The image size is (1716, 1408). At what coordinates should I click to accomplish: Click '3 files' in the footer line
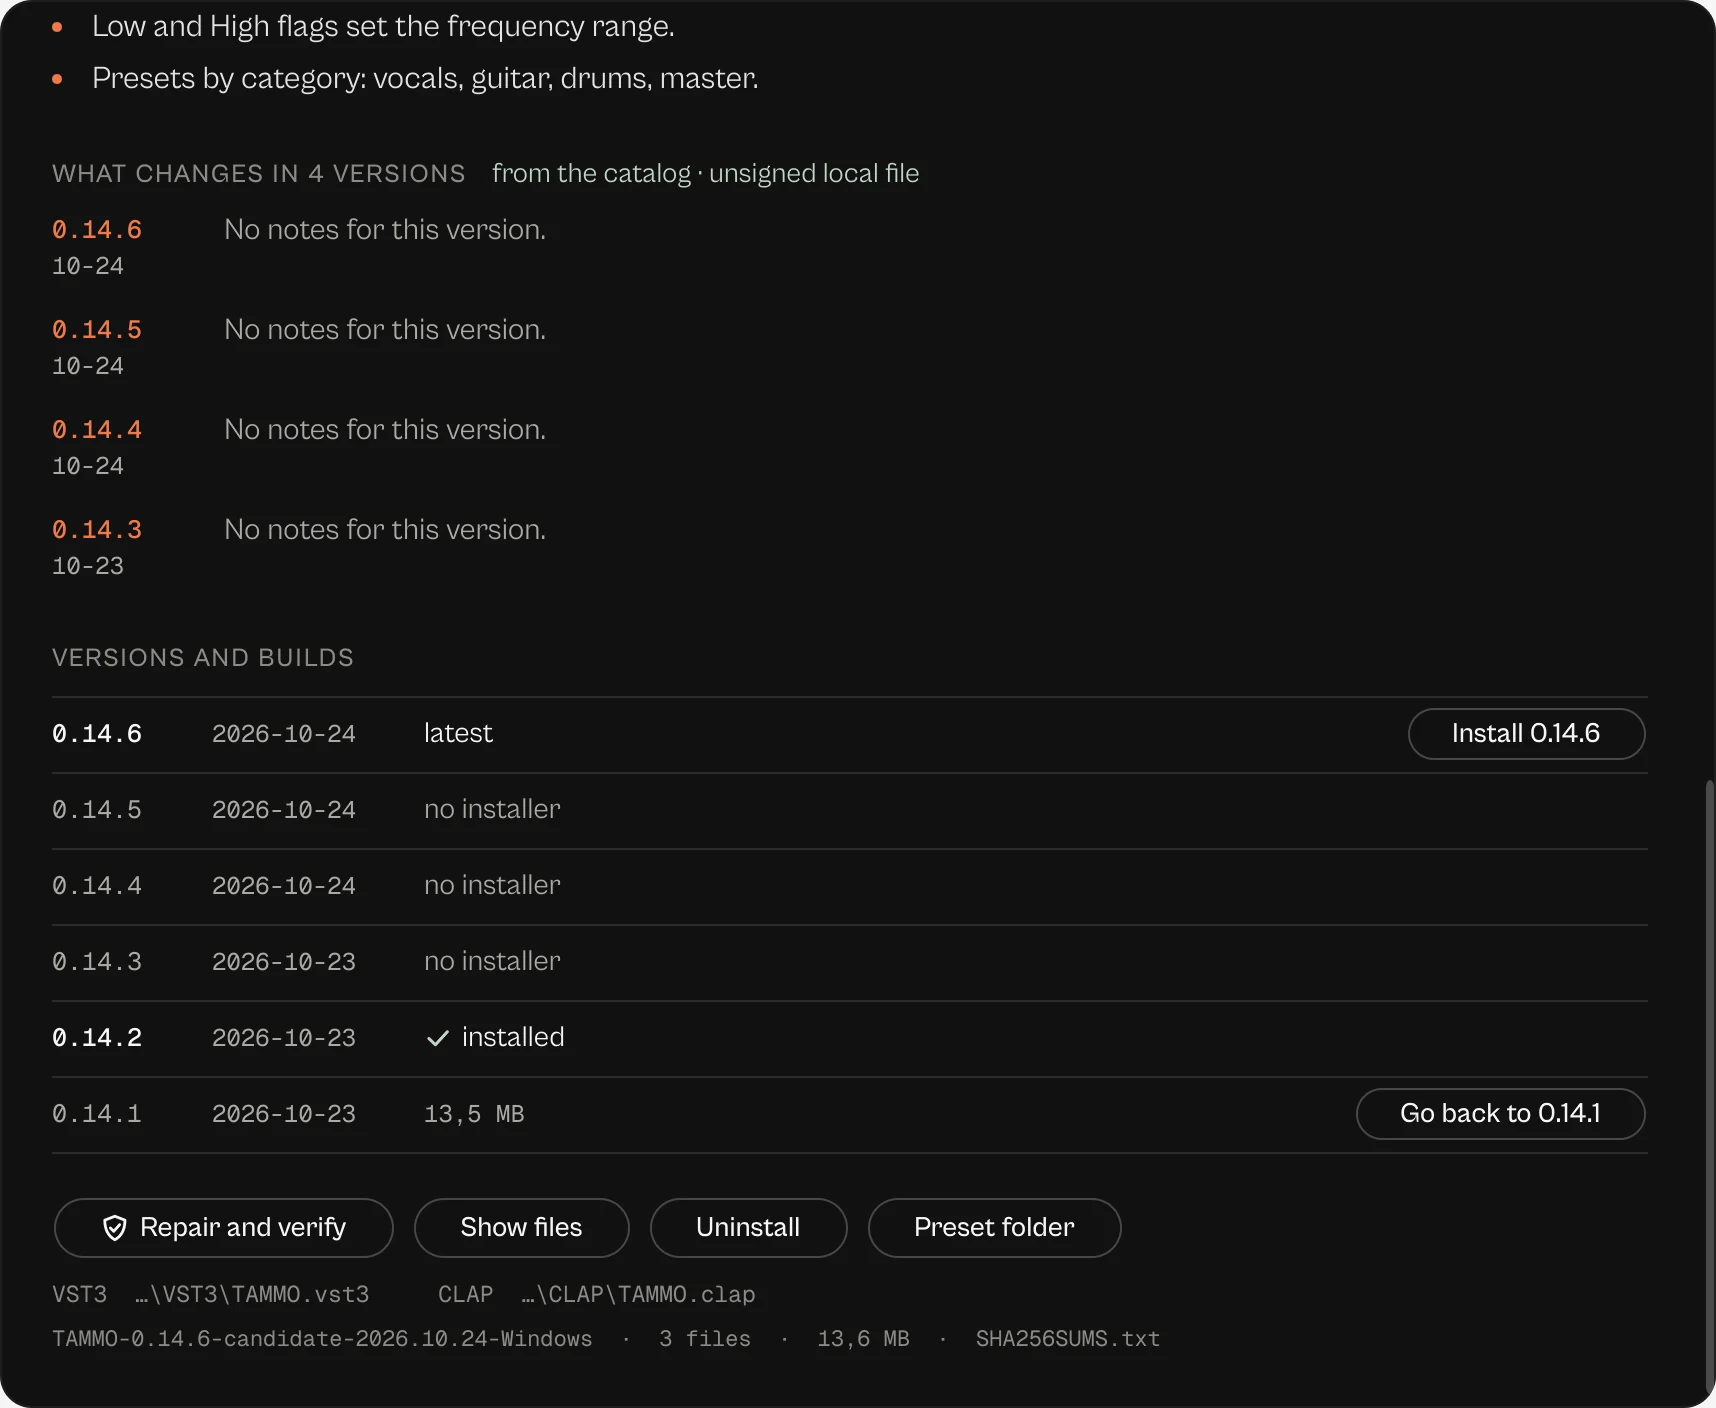click(x=705, y=1339)
